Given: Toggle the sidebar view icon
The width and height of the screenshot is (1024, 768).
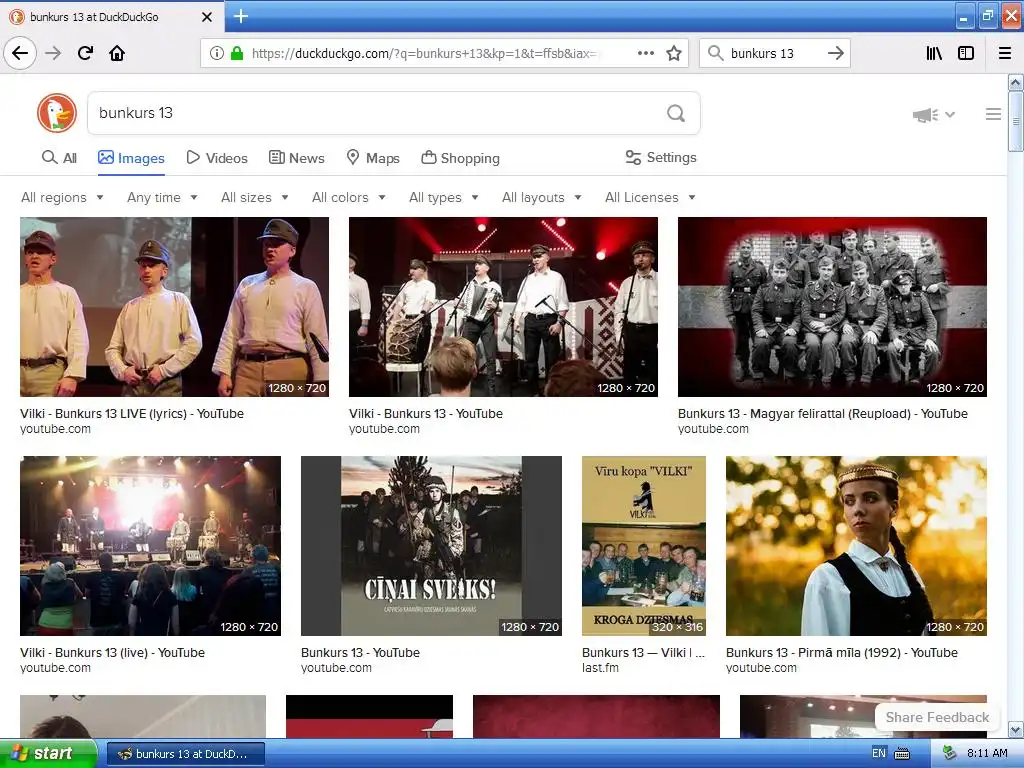Looking at the screenshot, I should (966, 53).
